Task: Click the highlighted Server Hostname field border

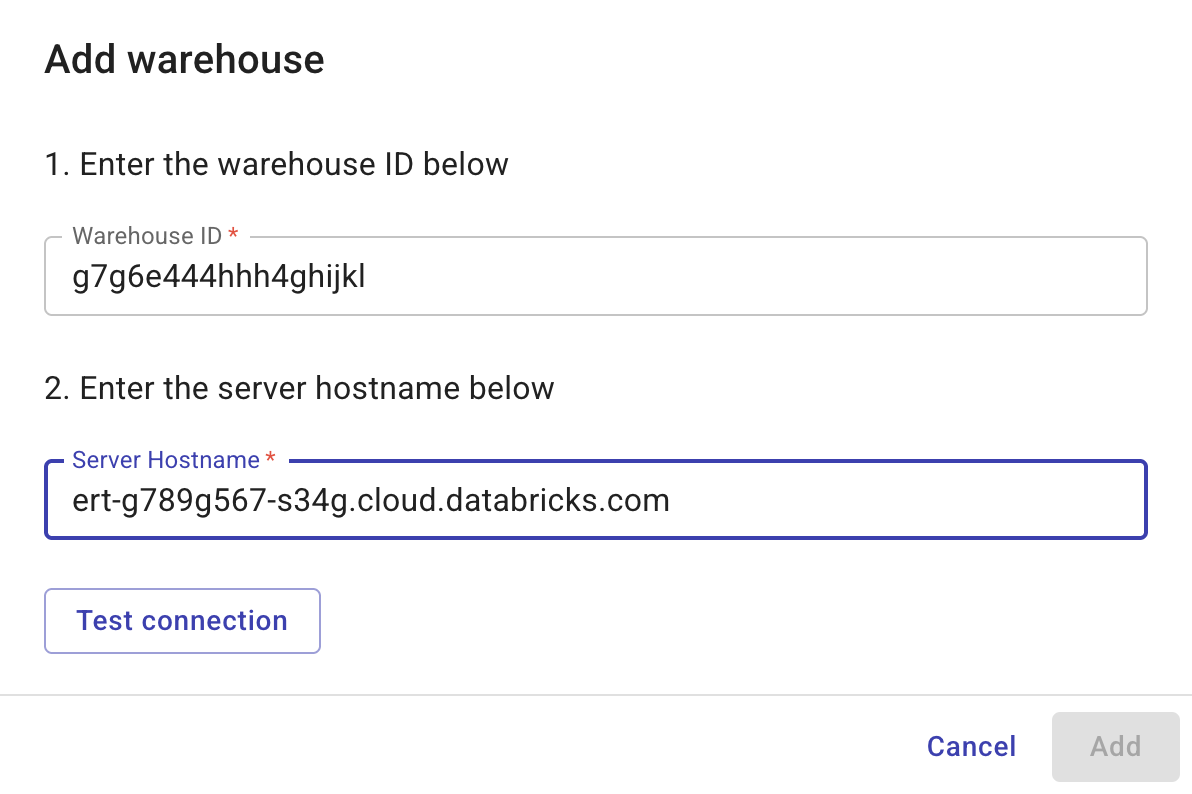Action: pos(595,539)
